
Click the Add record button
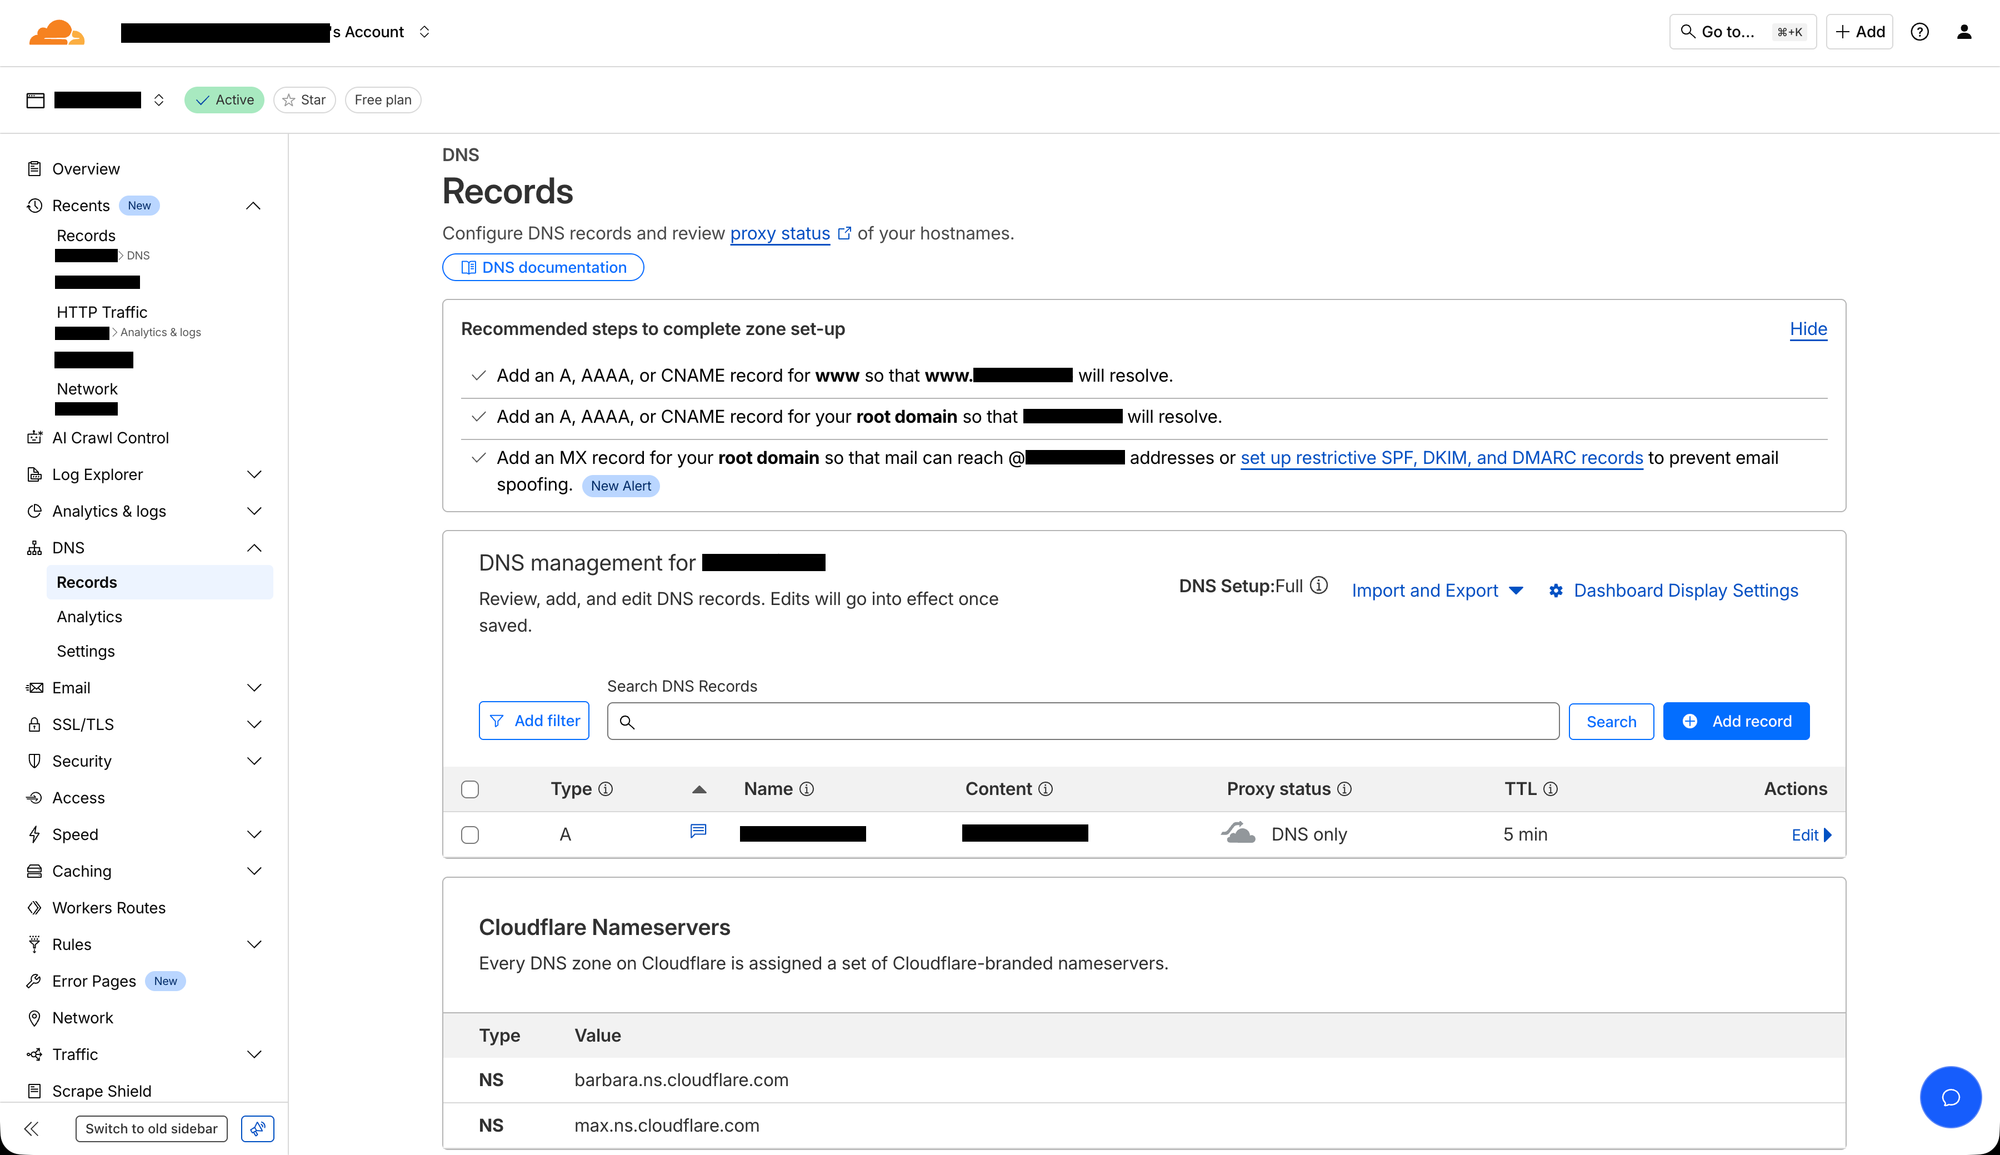1736,720
